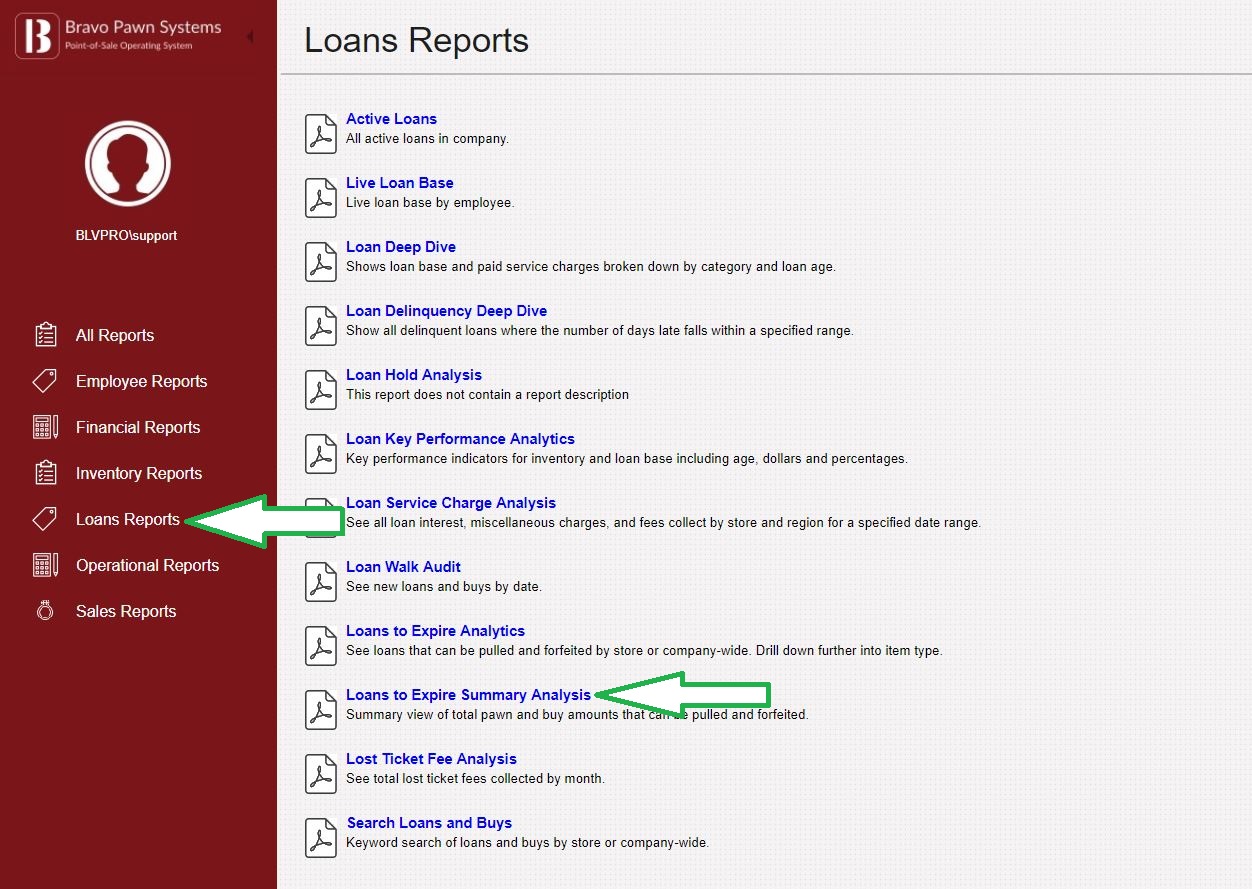Click the Sales Reports ring icon
This screenshot has width=1252, height=889.
click(x=45, y=611)
